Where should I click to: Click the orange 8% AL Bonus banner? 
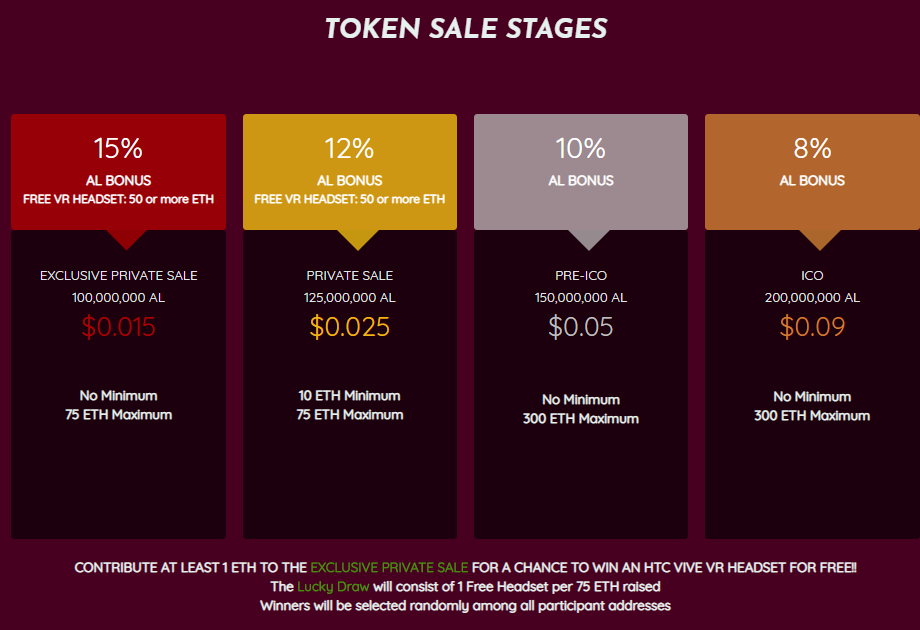coord(812,171)
